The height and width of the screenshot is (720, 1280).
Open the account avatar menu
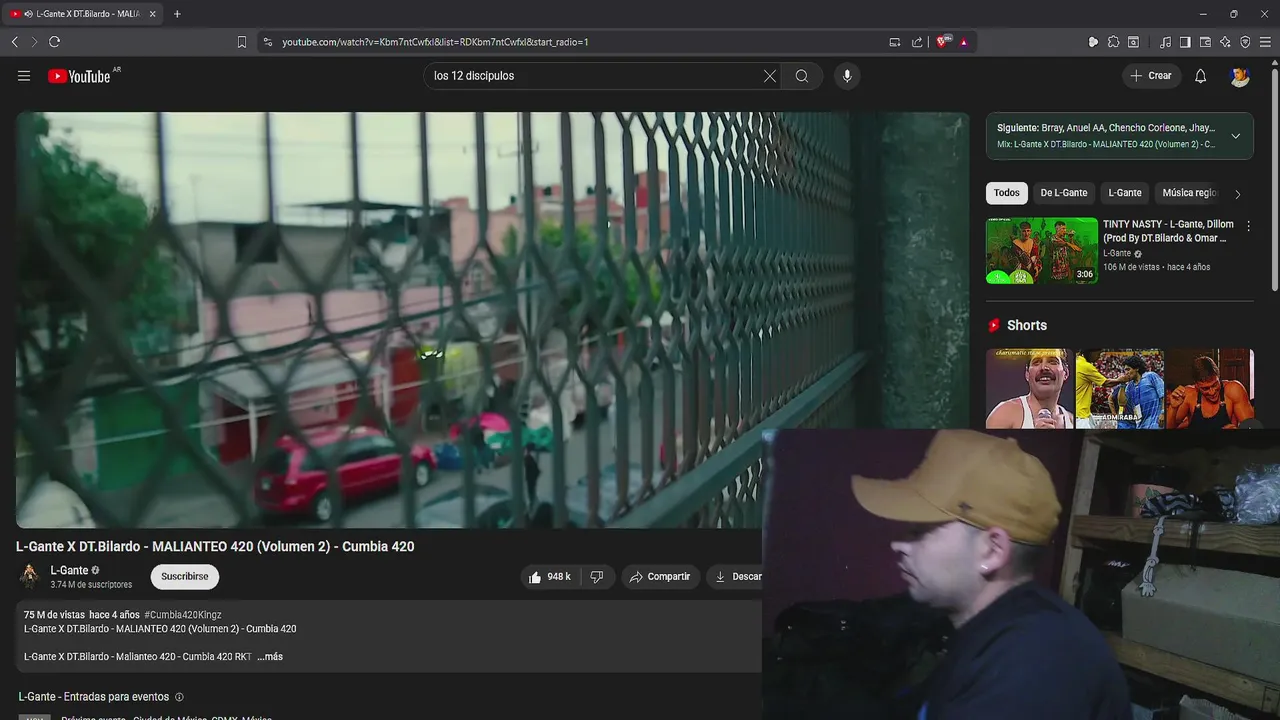[1240, 76]
